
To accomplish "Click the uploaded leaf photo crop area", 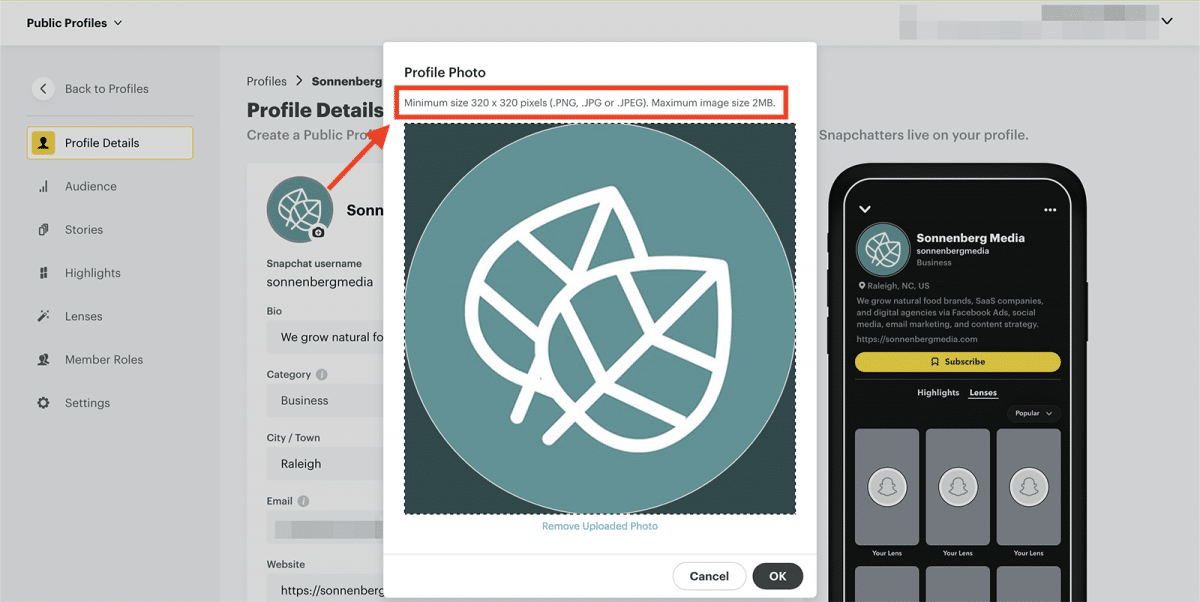I will coord(600,318).
